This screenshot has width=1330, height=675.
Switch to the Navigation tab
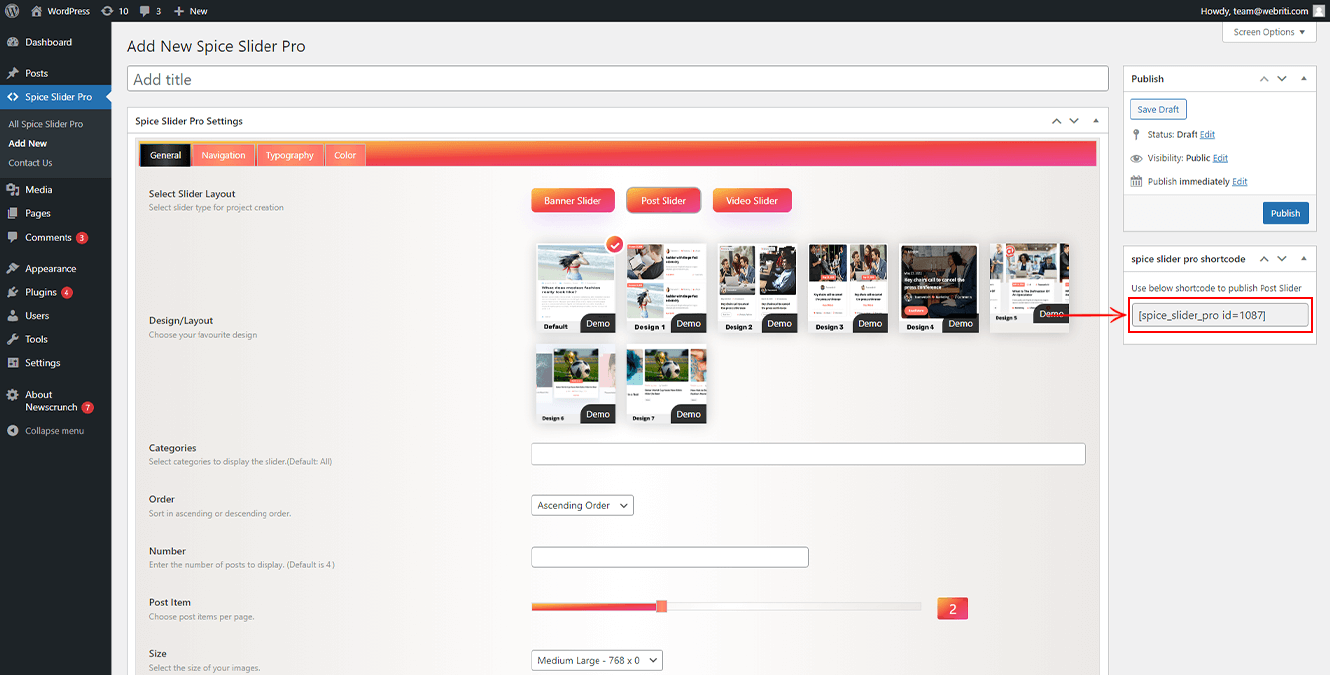pyautogui.click(x=223, y=155)
